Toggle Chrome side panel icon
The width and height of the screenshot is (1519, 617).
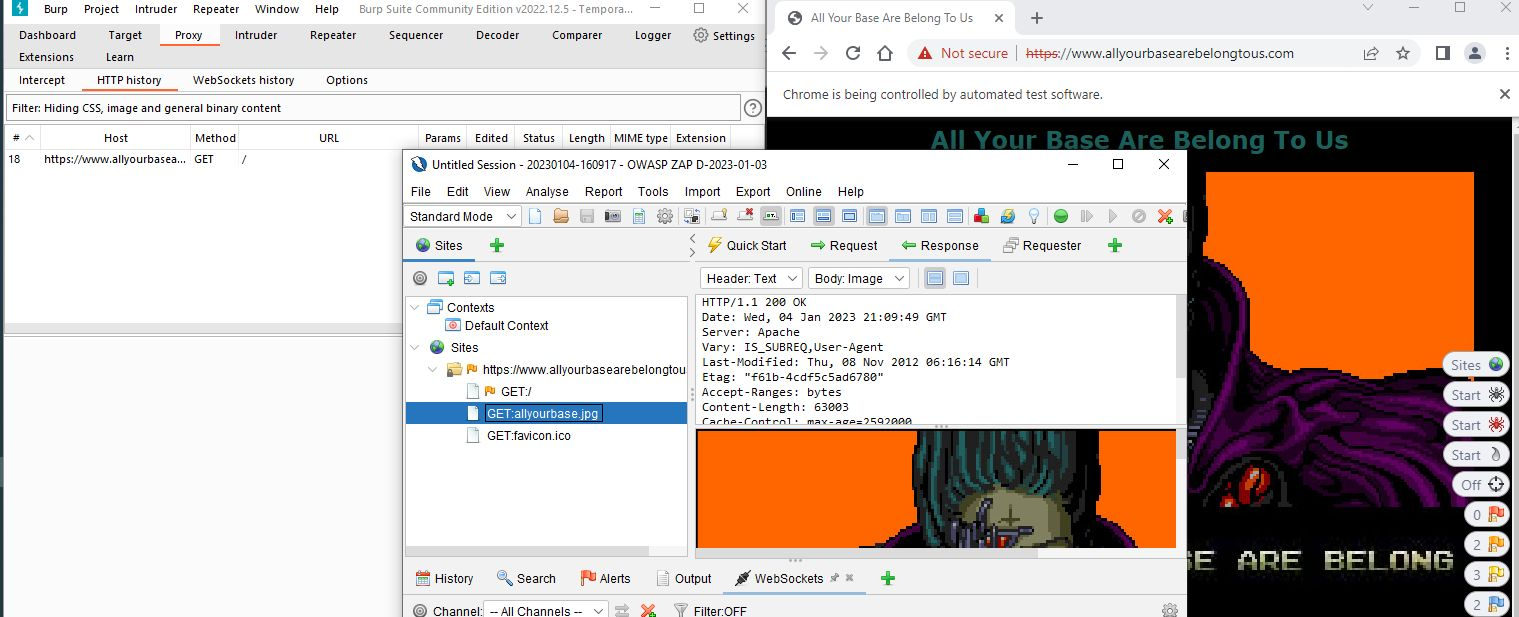click(x=1443, y=53)
